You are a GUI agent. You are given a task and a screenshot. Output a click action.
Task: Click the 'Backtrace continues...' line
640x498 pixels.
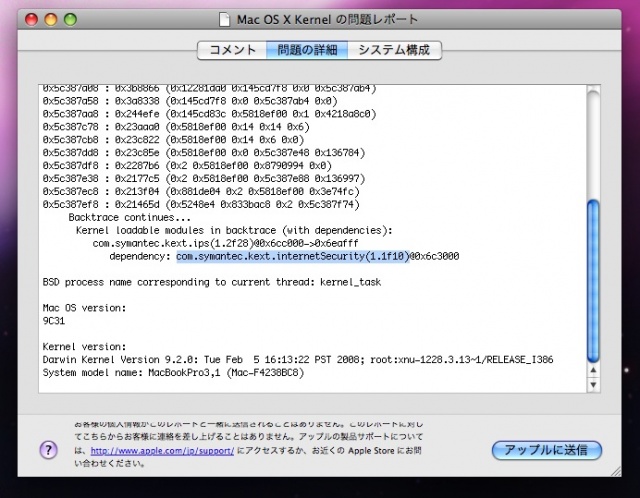pyautogui.click(x=129, y=217)
